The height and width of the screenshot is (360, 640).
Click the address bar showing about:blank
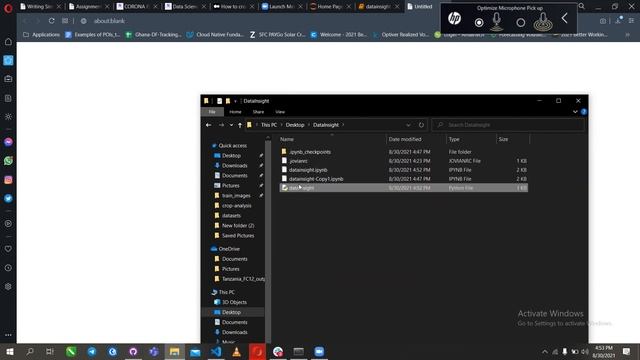[x=109, y=21]
